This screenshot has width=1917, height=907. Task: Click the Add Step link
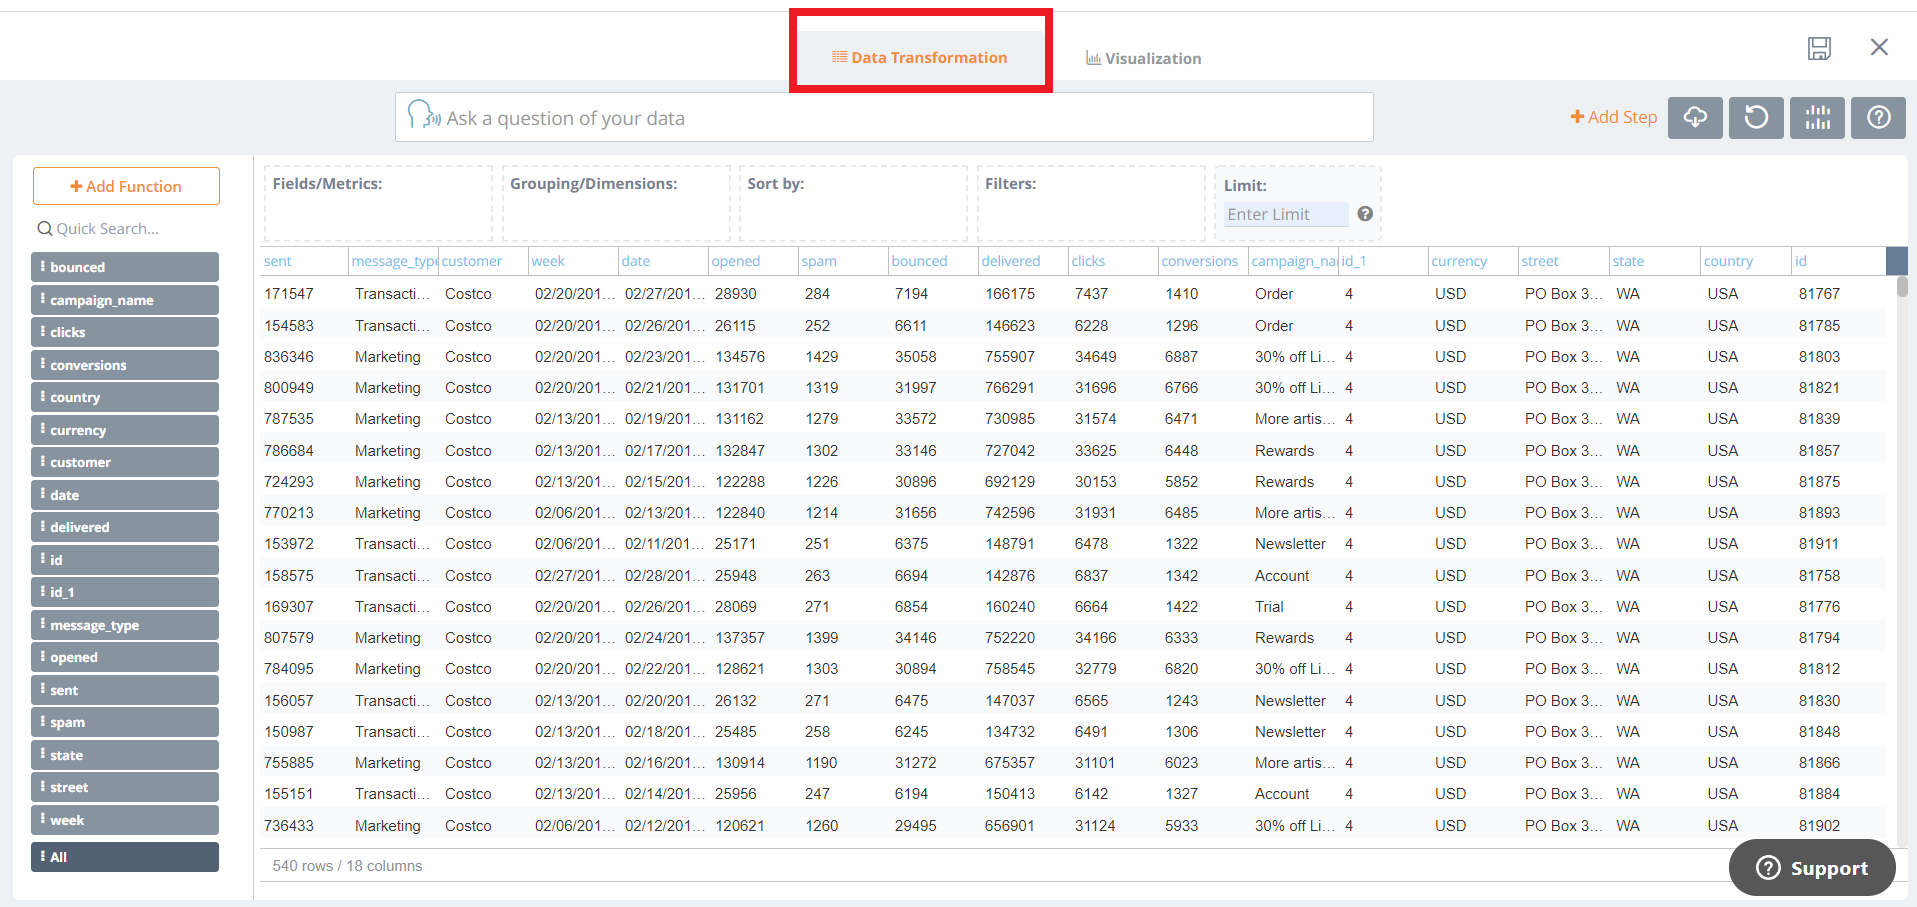coord(1613,117)
